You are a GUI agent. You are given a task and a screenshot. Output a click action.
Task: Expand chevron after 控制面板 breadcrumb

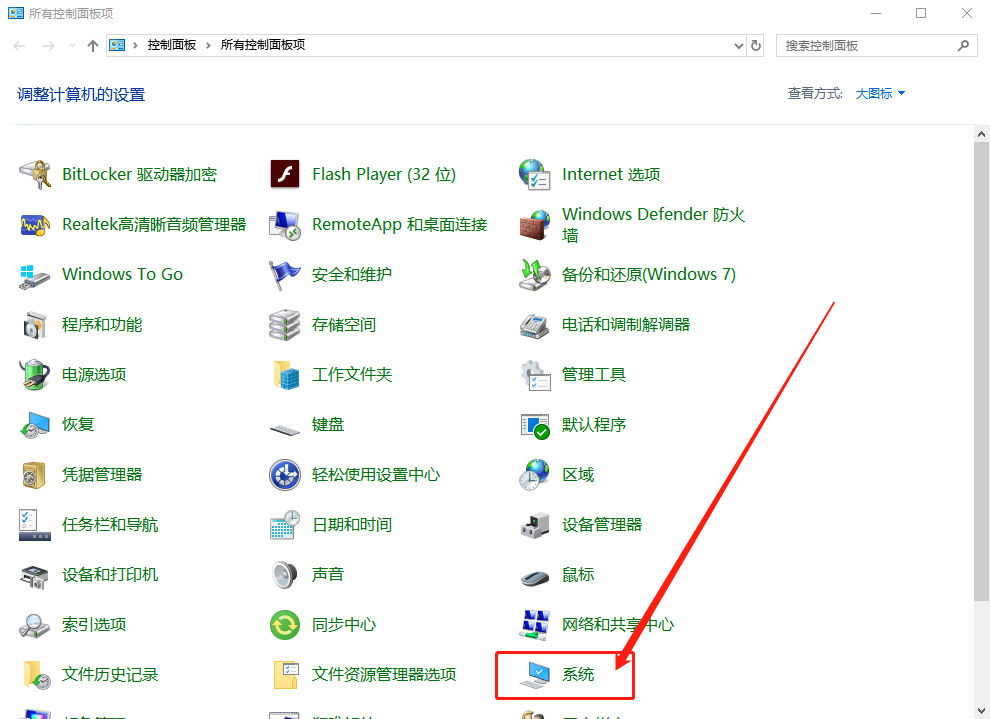pos(208,45)
